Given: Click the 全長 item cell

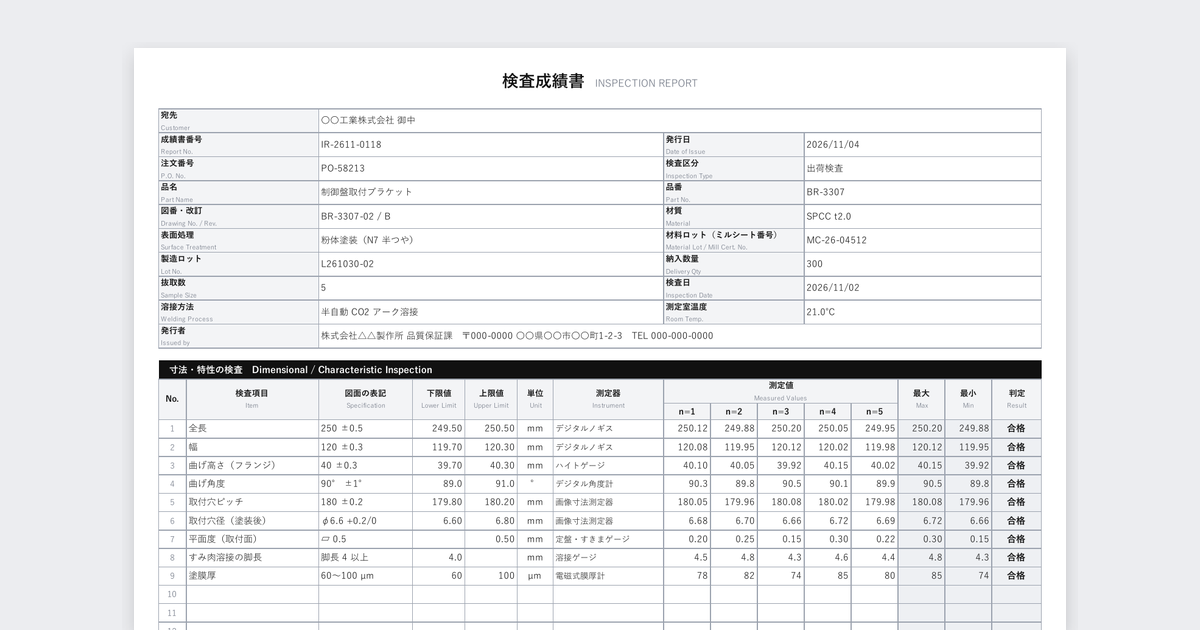Looking at the screenshot, I should 252,428.
